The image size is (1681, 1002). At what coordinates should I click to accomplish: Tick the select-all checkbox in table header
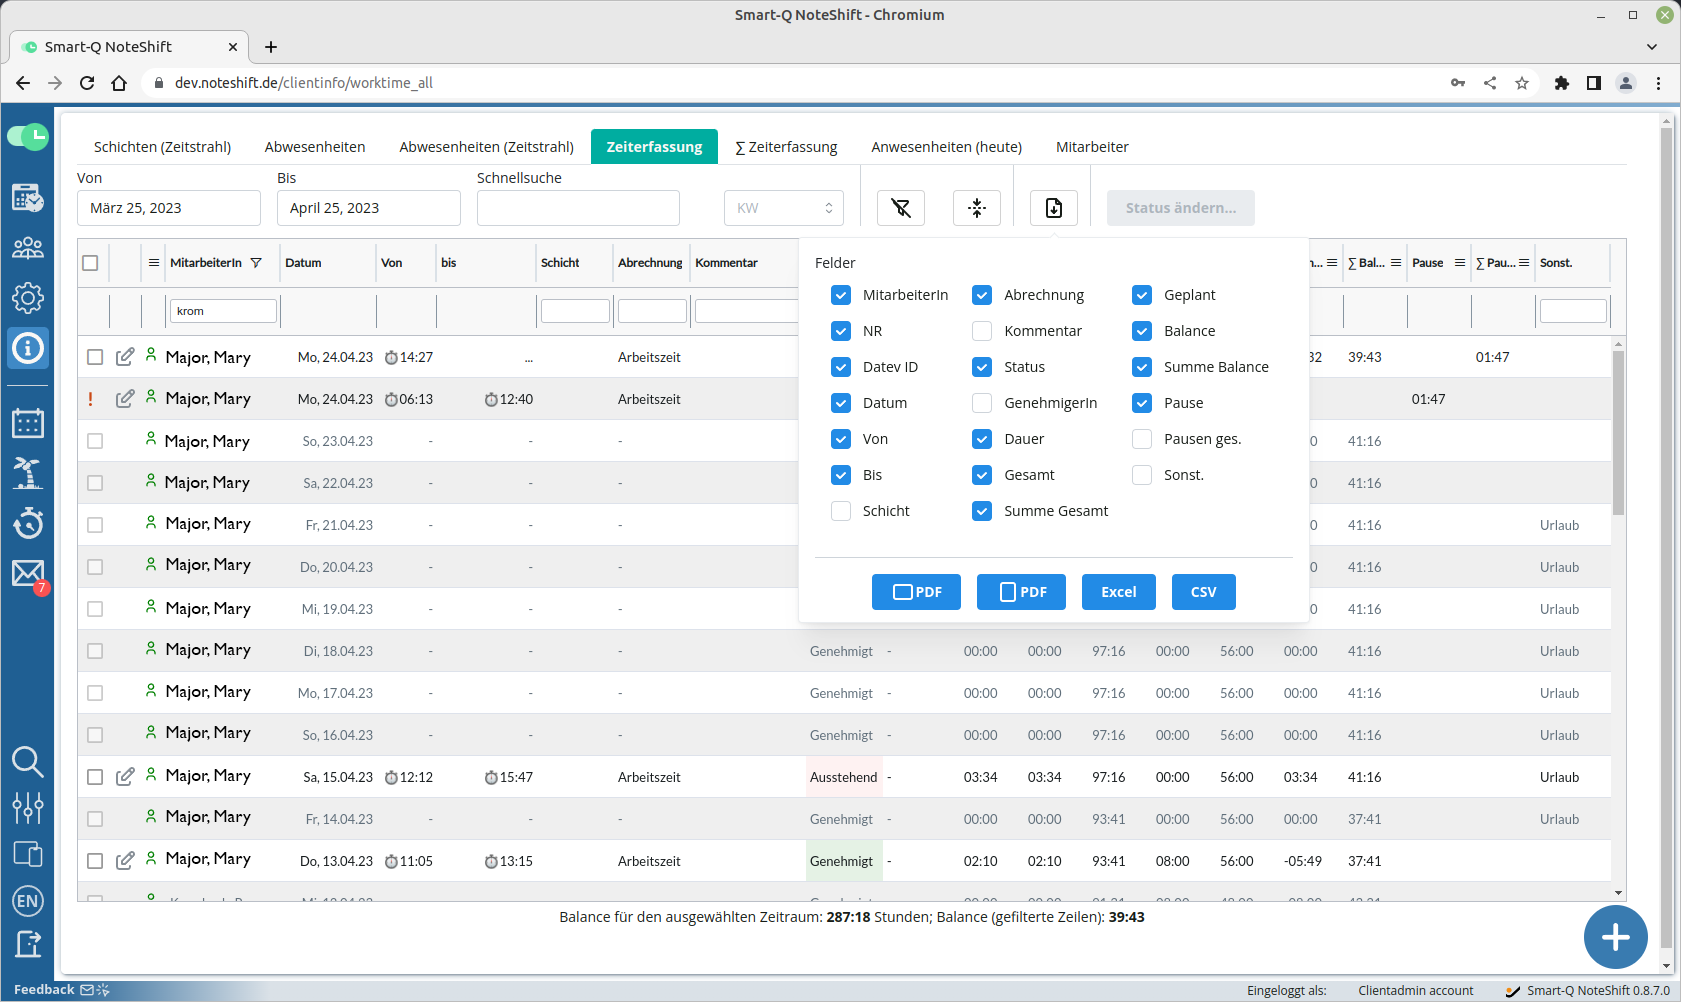point(90,263)
